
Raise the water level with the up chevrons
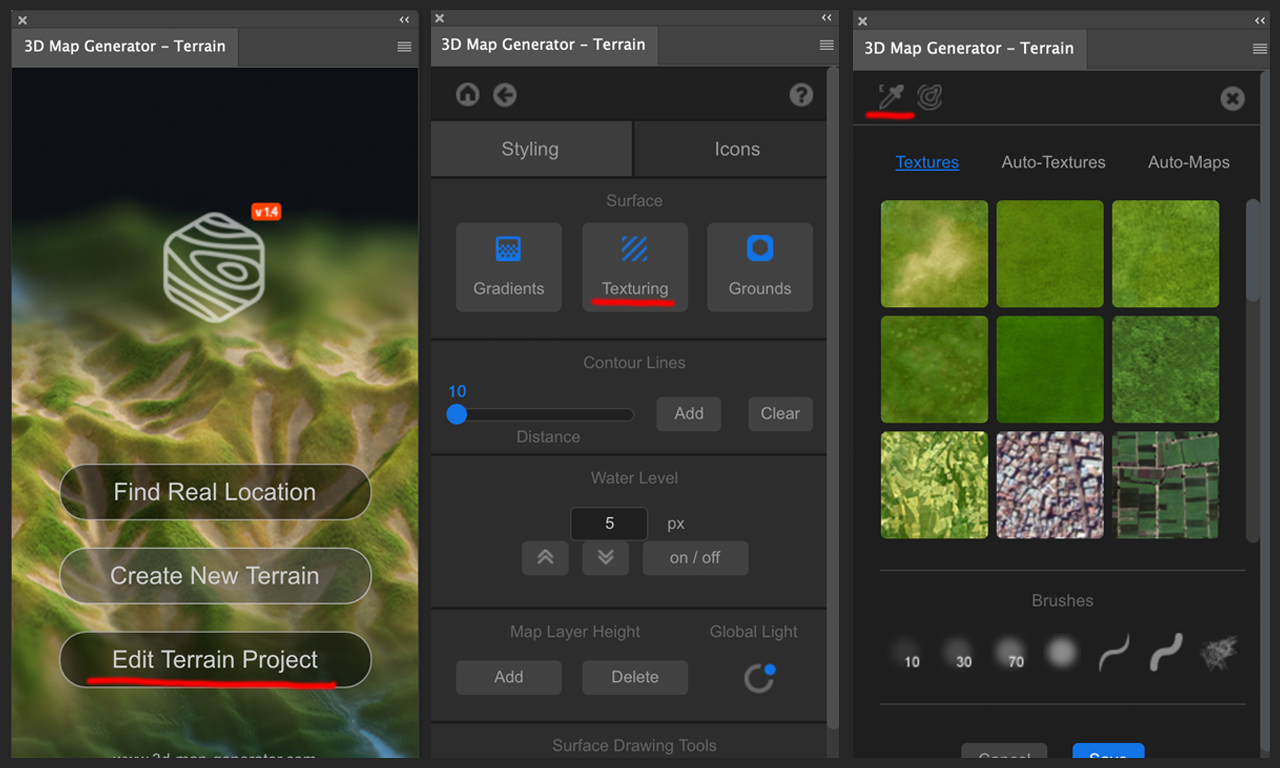[545, 558]
